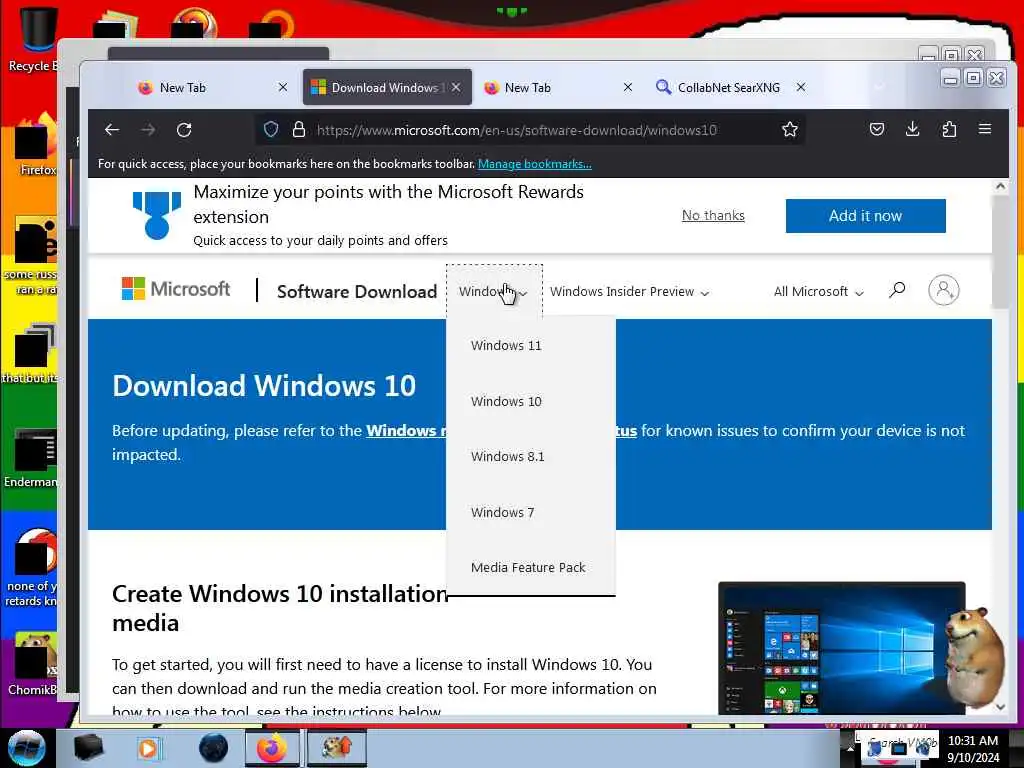Choose Windows 10 from dropdown
Image resolution: width=1024 pixels, height=768 pixels.
[x=506, y=401]
